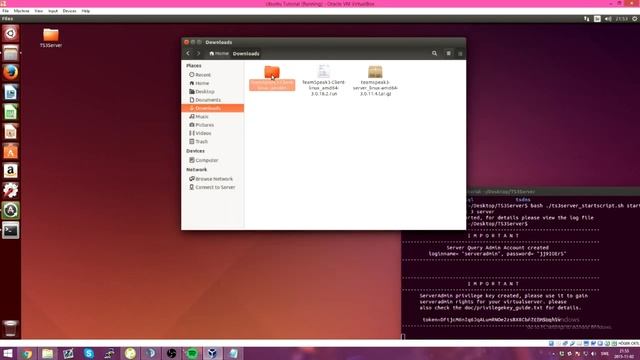Launch Firefox from the Ubuntu launcher
640x360 pixels.
pos(11,73)
